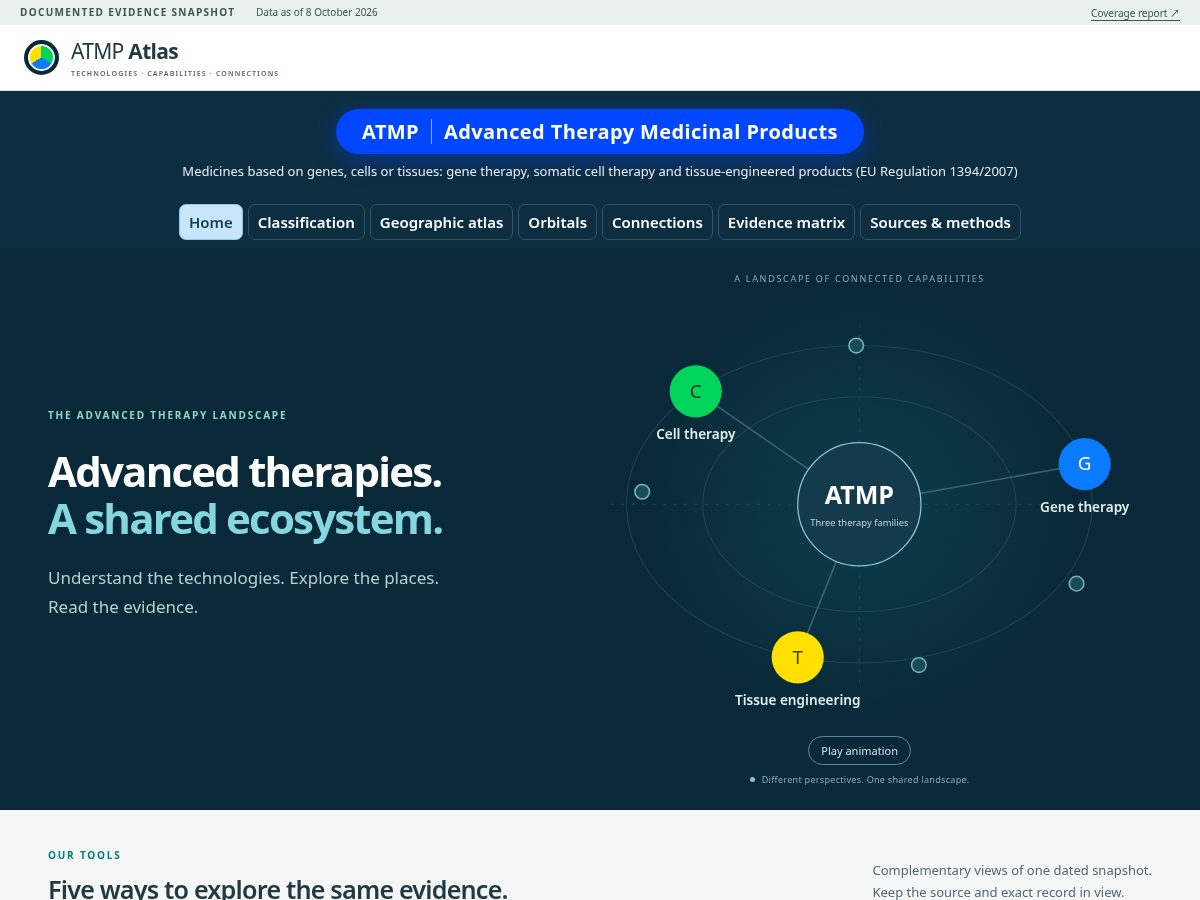Click the ATMP Atlas circular logo icon
Viewport: 1200px width, 900px height.
pyautogui.click(x=41, y=57)
